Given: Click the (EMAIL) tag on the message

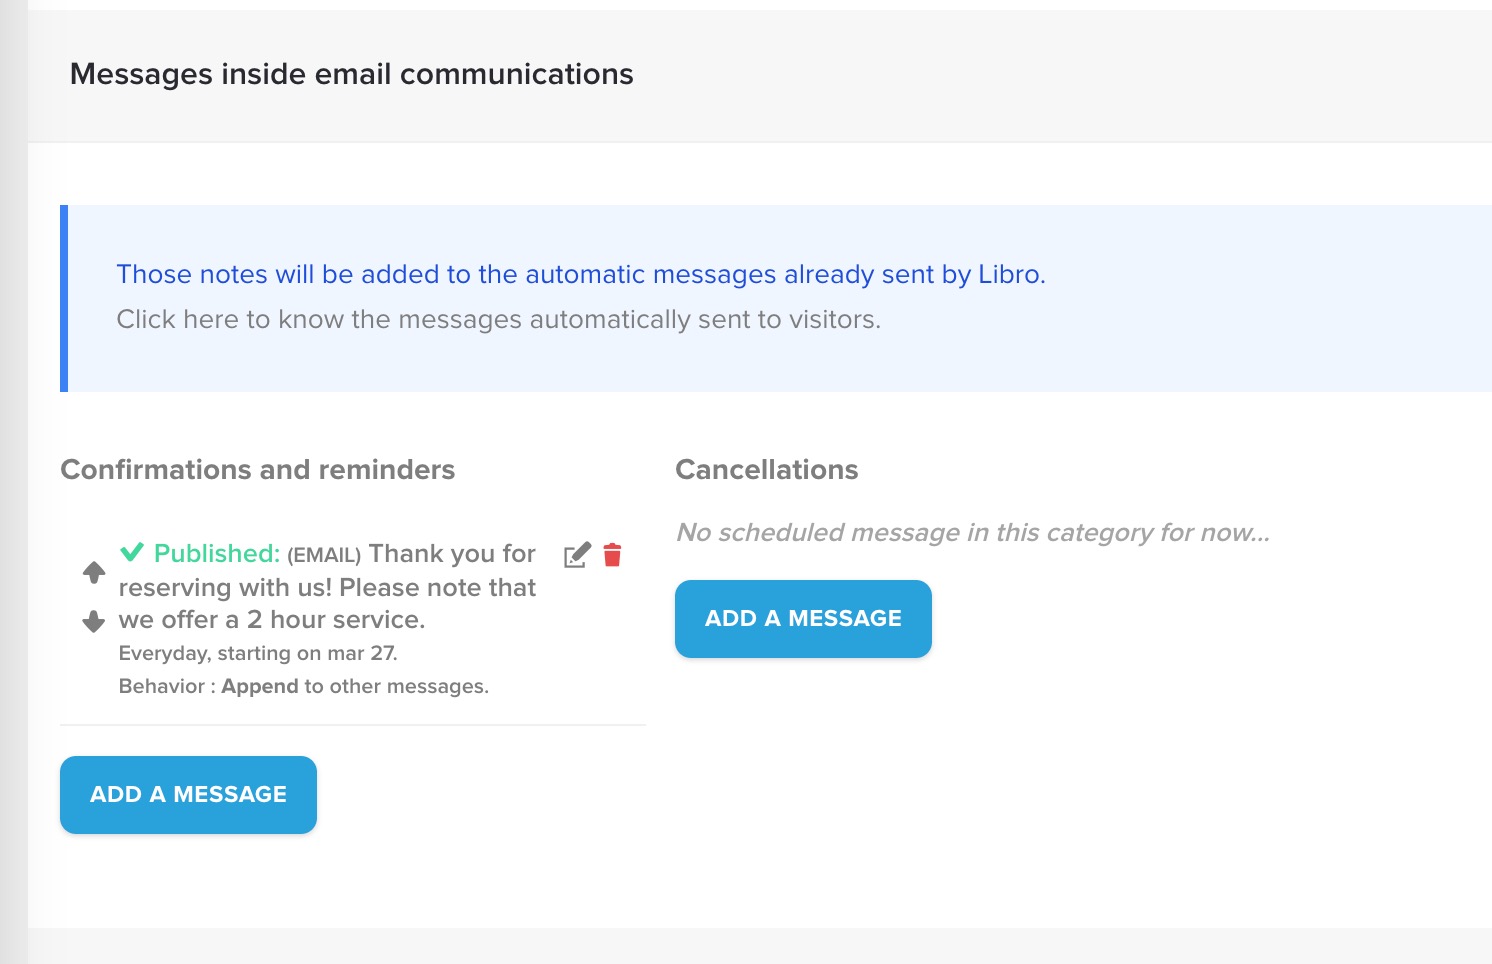Looking at the screenshot, I should point(324,555).
